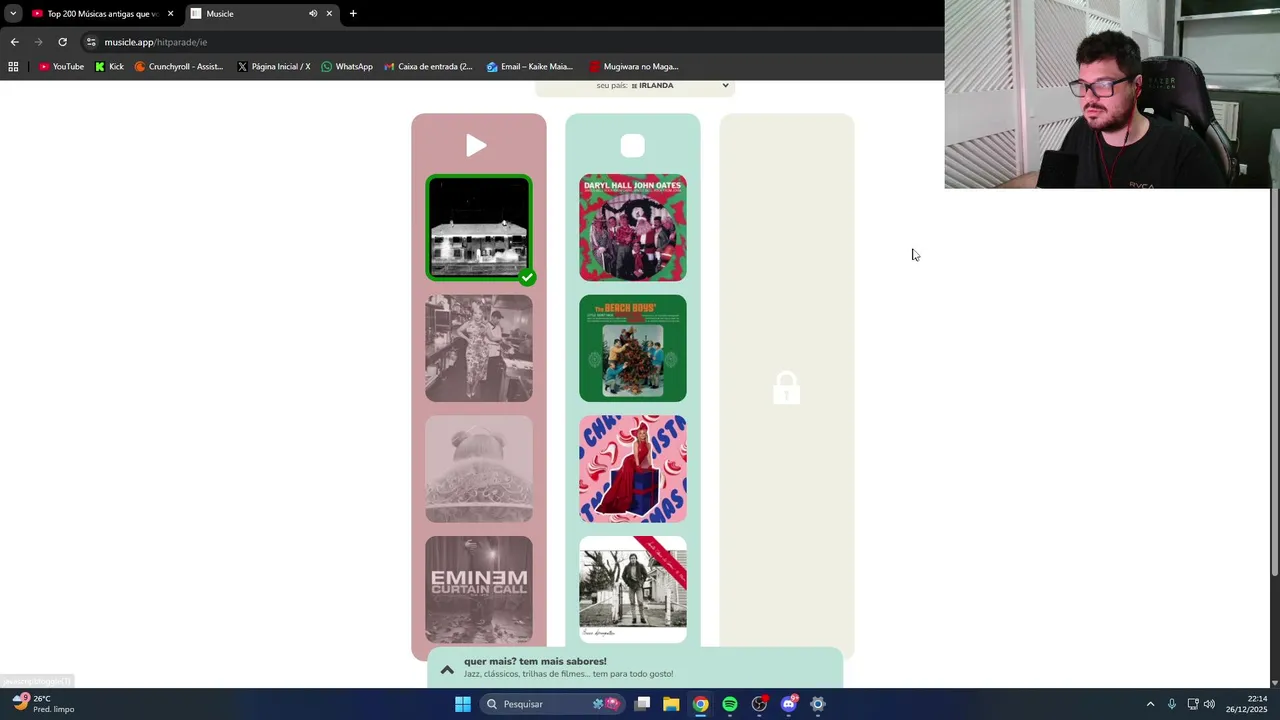The height and width of the screenshot is (720, 1280).
Task: Open the volume control in system tray
Action: pos(1209,704)
